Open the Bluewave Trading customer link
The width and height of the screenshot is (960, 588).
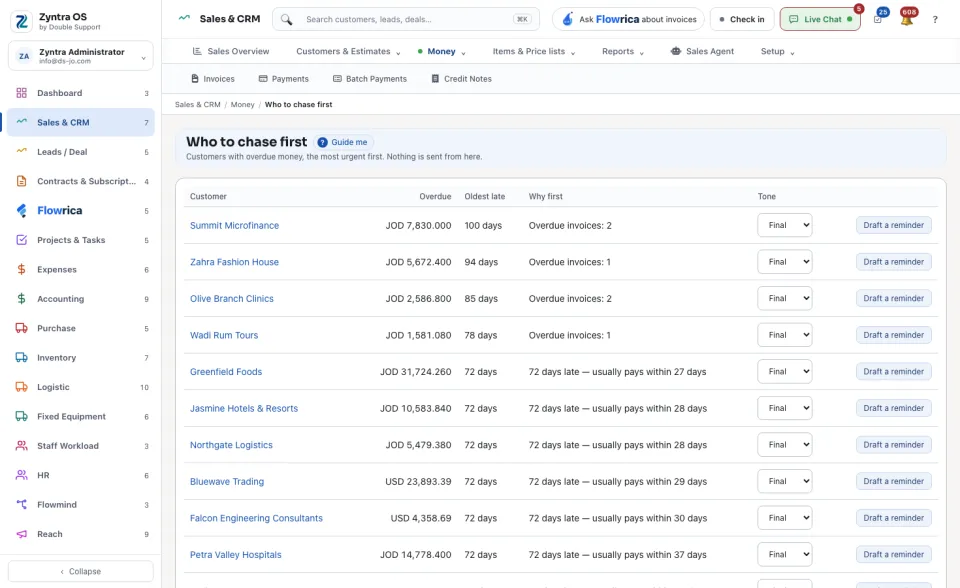tap(227, 482)
